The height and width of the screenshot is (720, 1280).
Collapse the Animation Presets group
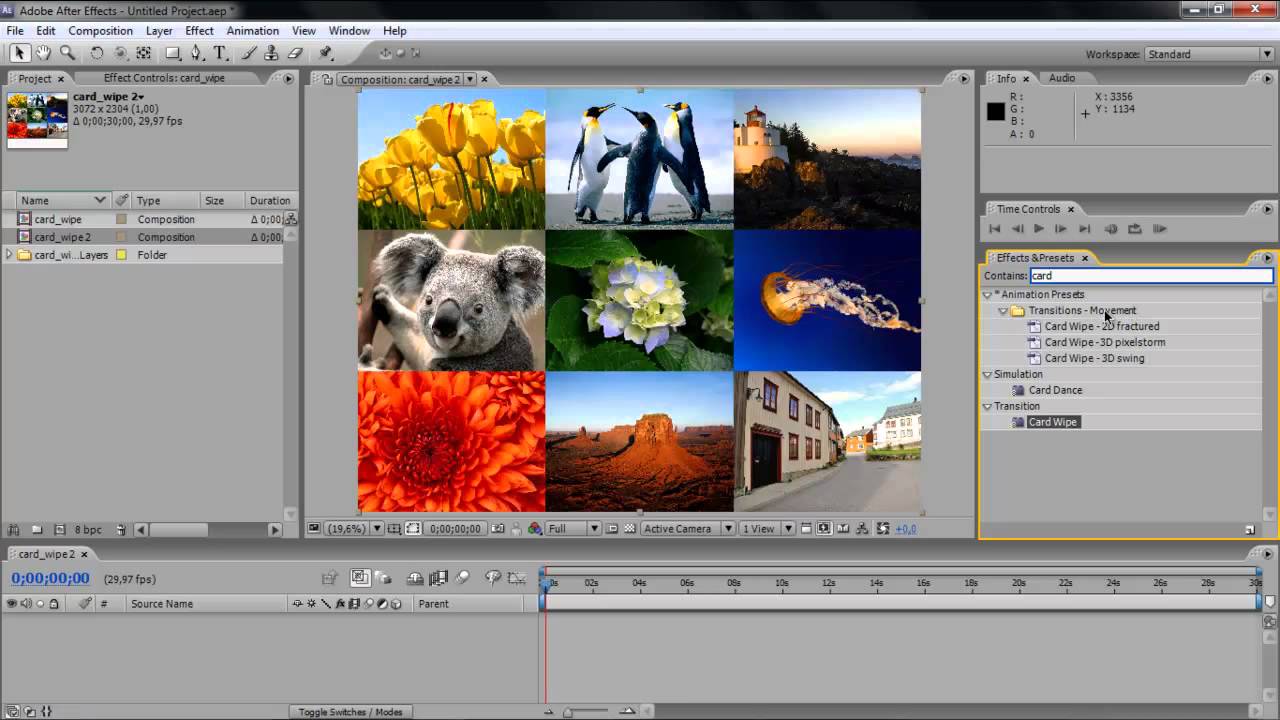click(987, 295)
